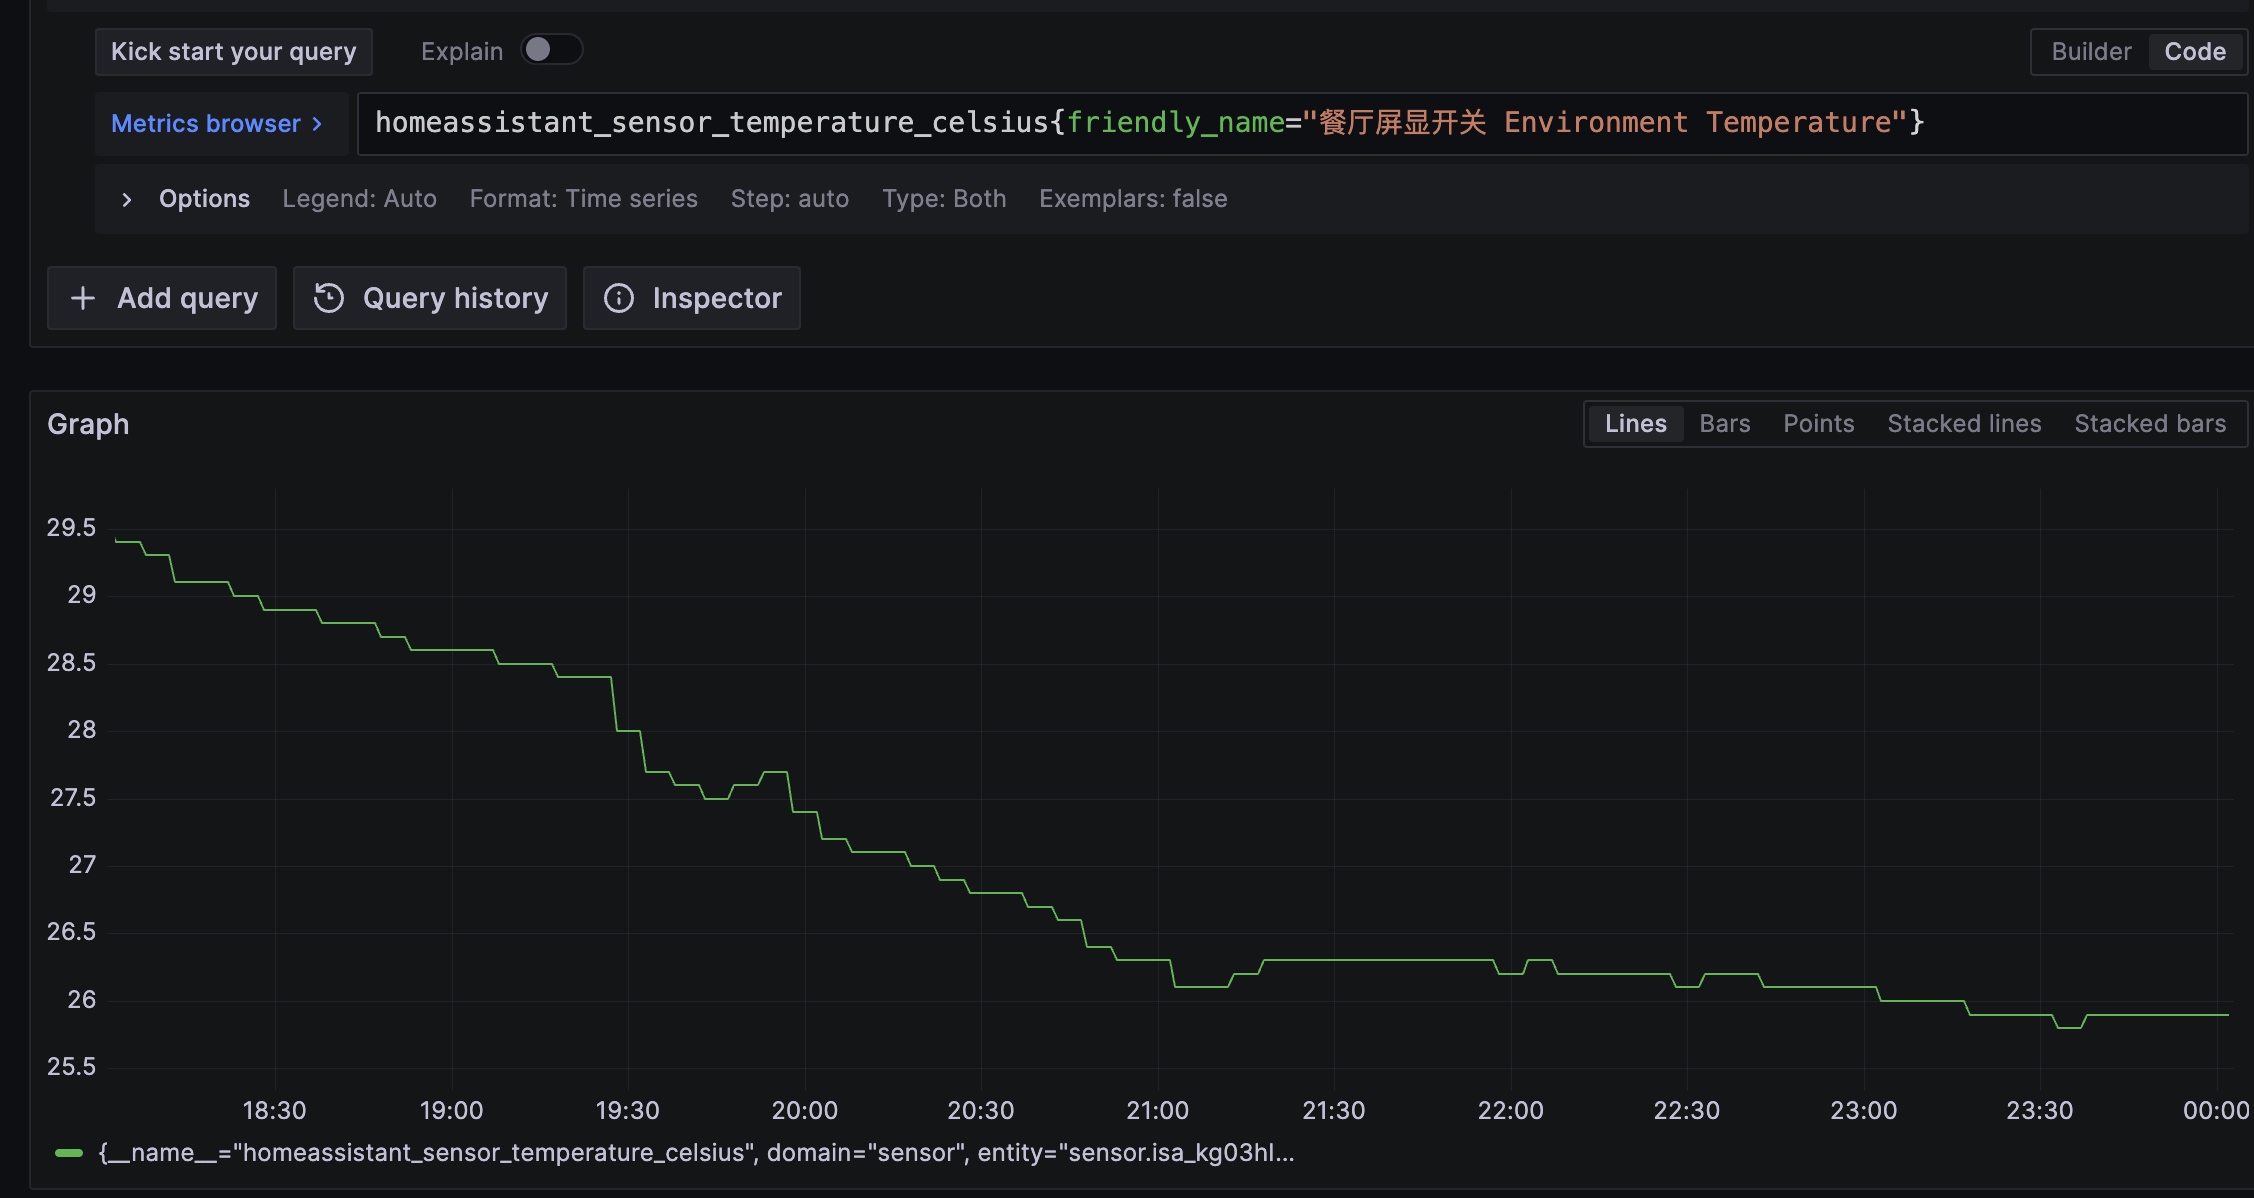Switch graph to Stacked lines
This screenshot has width=2254, height=1198.
(1963, 424)
